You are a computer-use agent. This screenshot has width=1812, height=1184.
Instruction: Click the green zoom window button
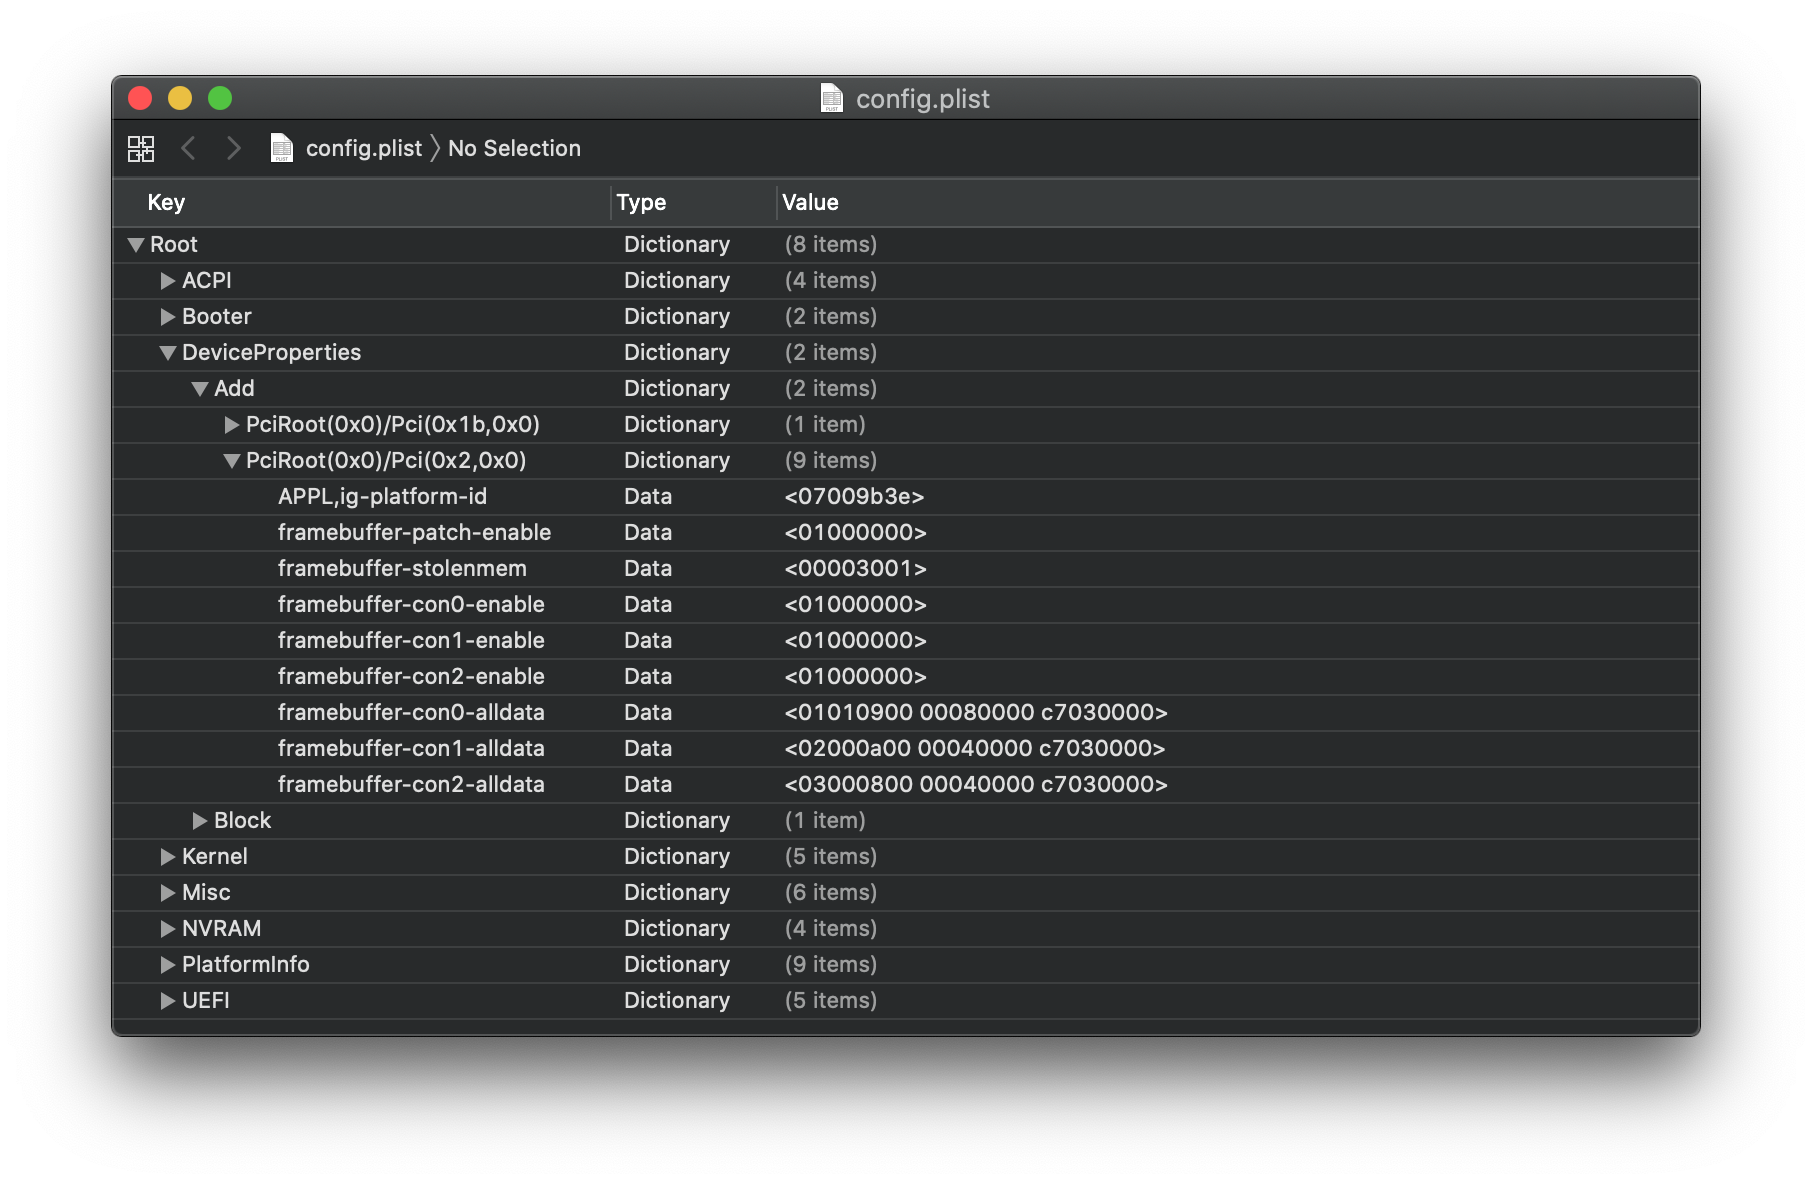pyautogui.click(x=220, y=98)
